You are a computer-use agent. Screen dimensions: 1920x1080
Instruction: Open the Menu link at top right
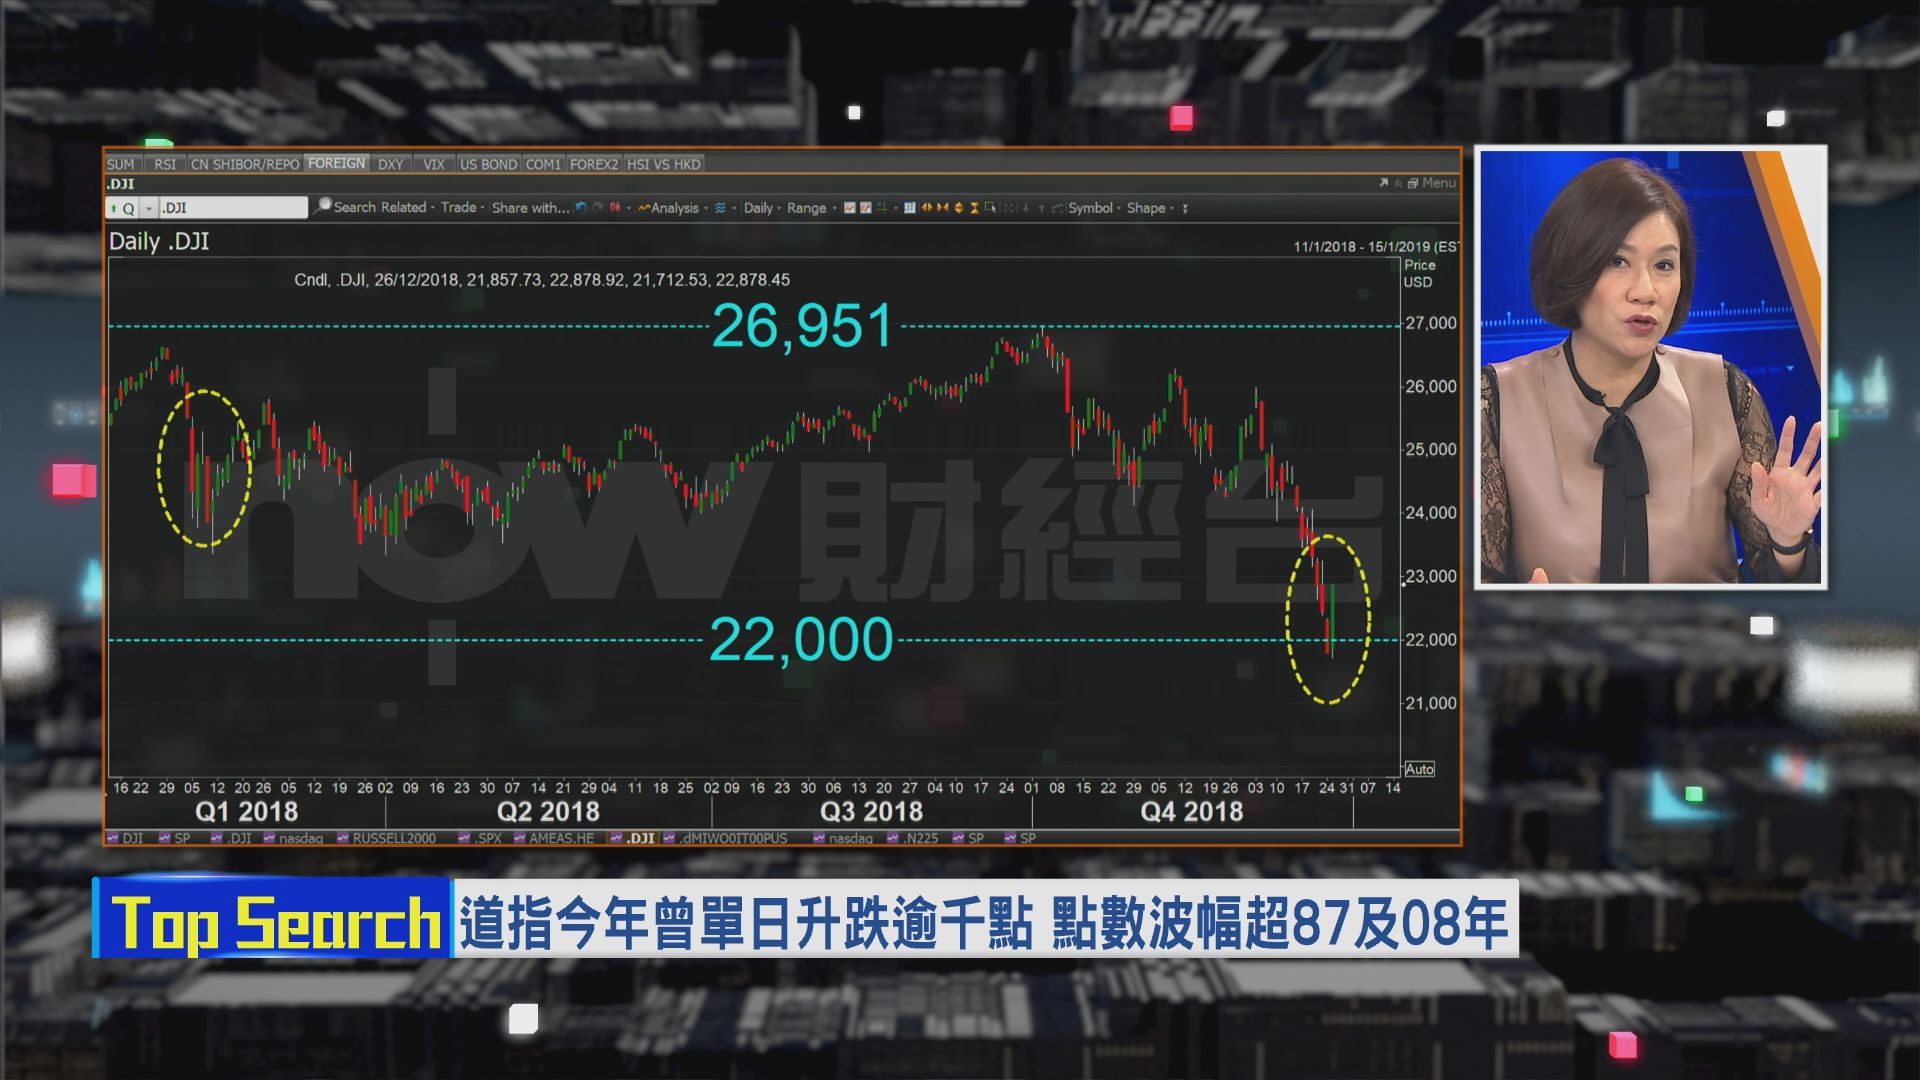point(1438,183)
